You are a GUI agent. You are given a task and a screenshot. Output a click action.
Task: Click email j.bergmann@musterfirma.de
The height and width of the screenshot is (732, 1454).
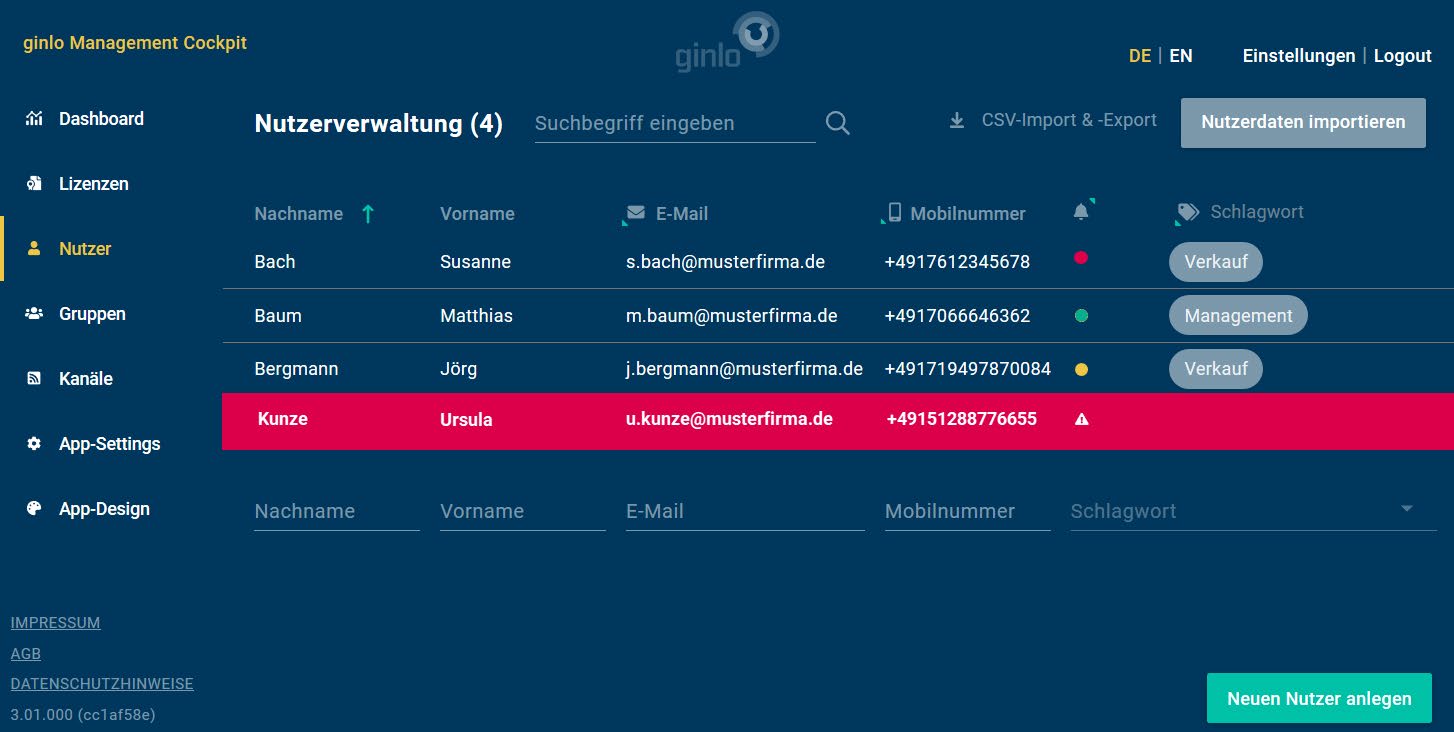coord(744,369)
